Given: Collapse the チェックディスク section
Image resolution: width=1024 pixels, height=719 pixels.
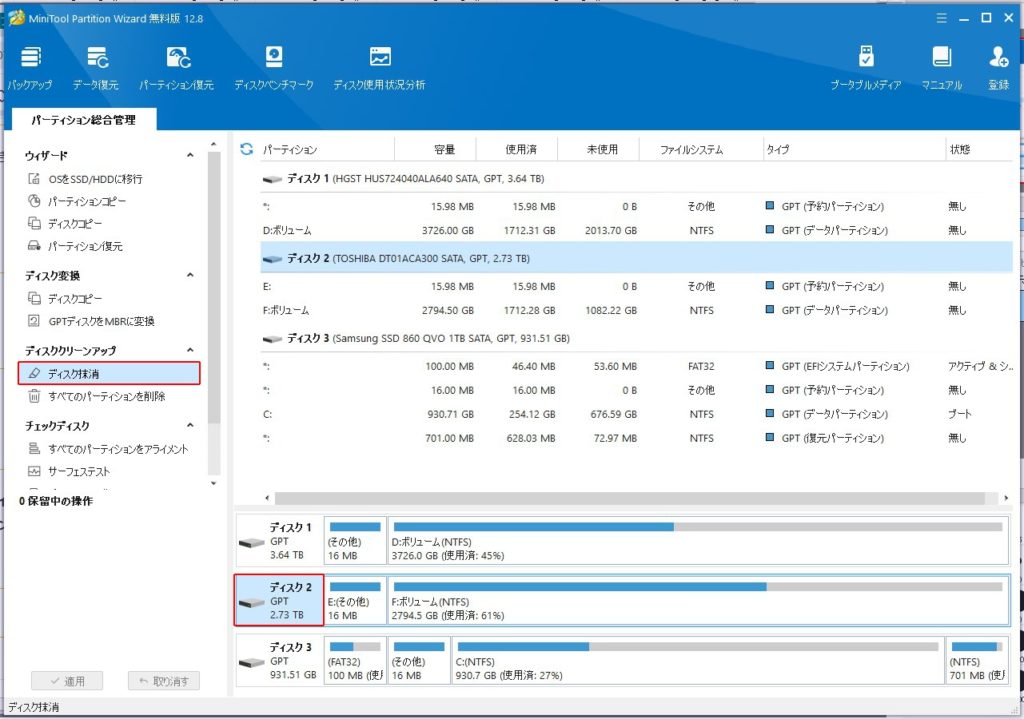Looking at the screenshot, I should (x=190, y=427).
